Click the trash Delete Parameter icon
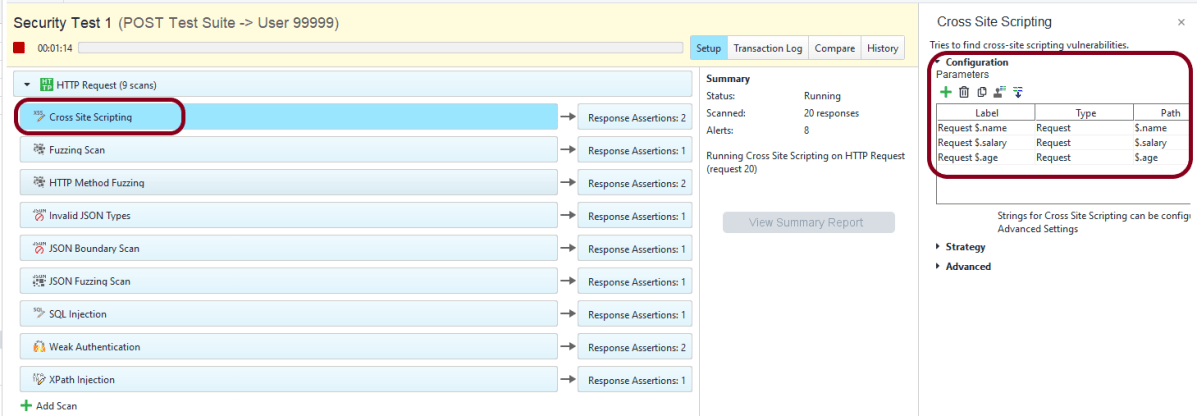Screen dimensions: 1197x416 pos(964,92)
